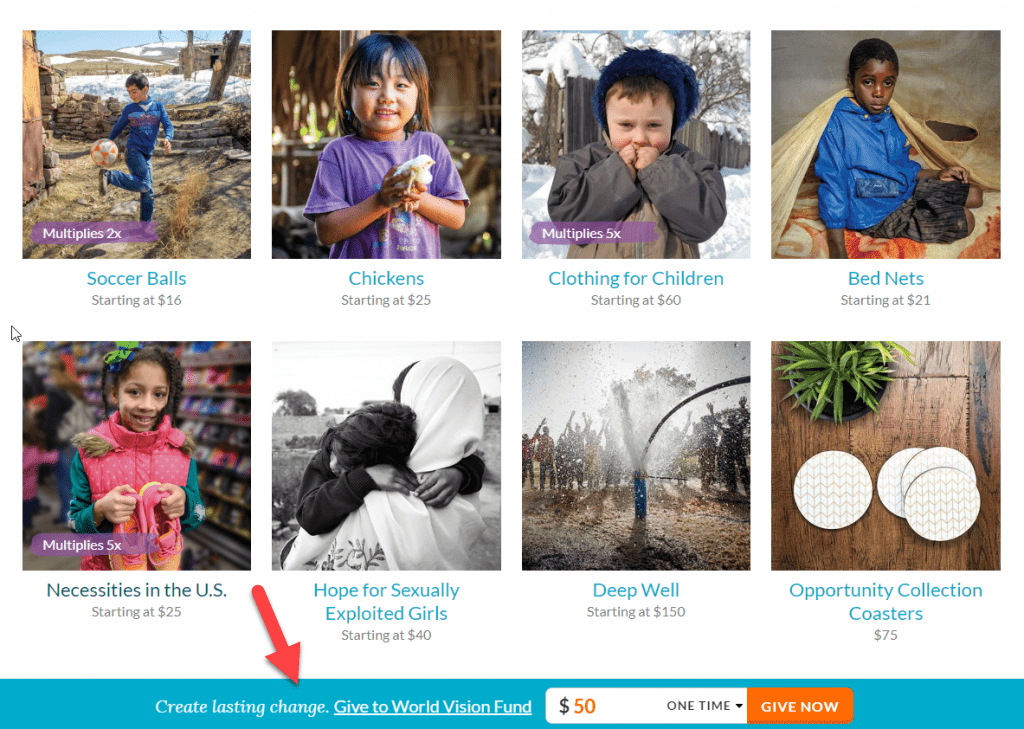
Task: Click the Chickens gift title
Action: click(386, 278)
